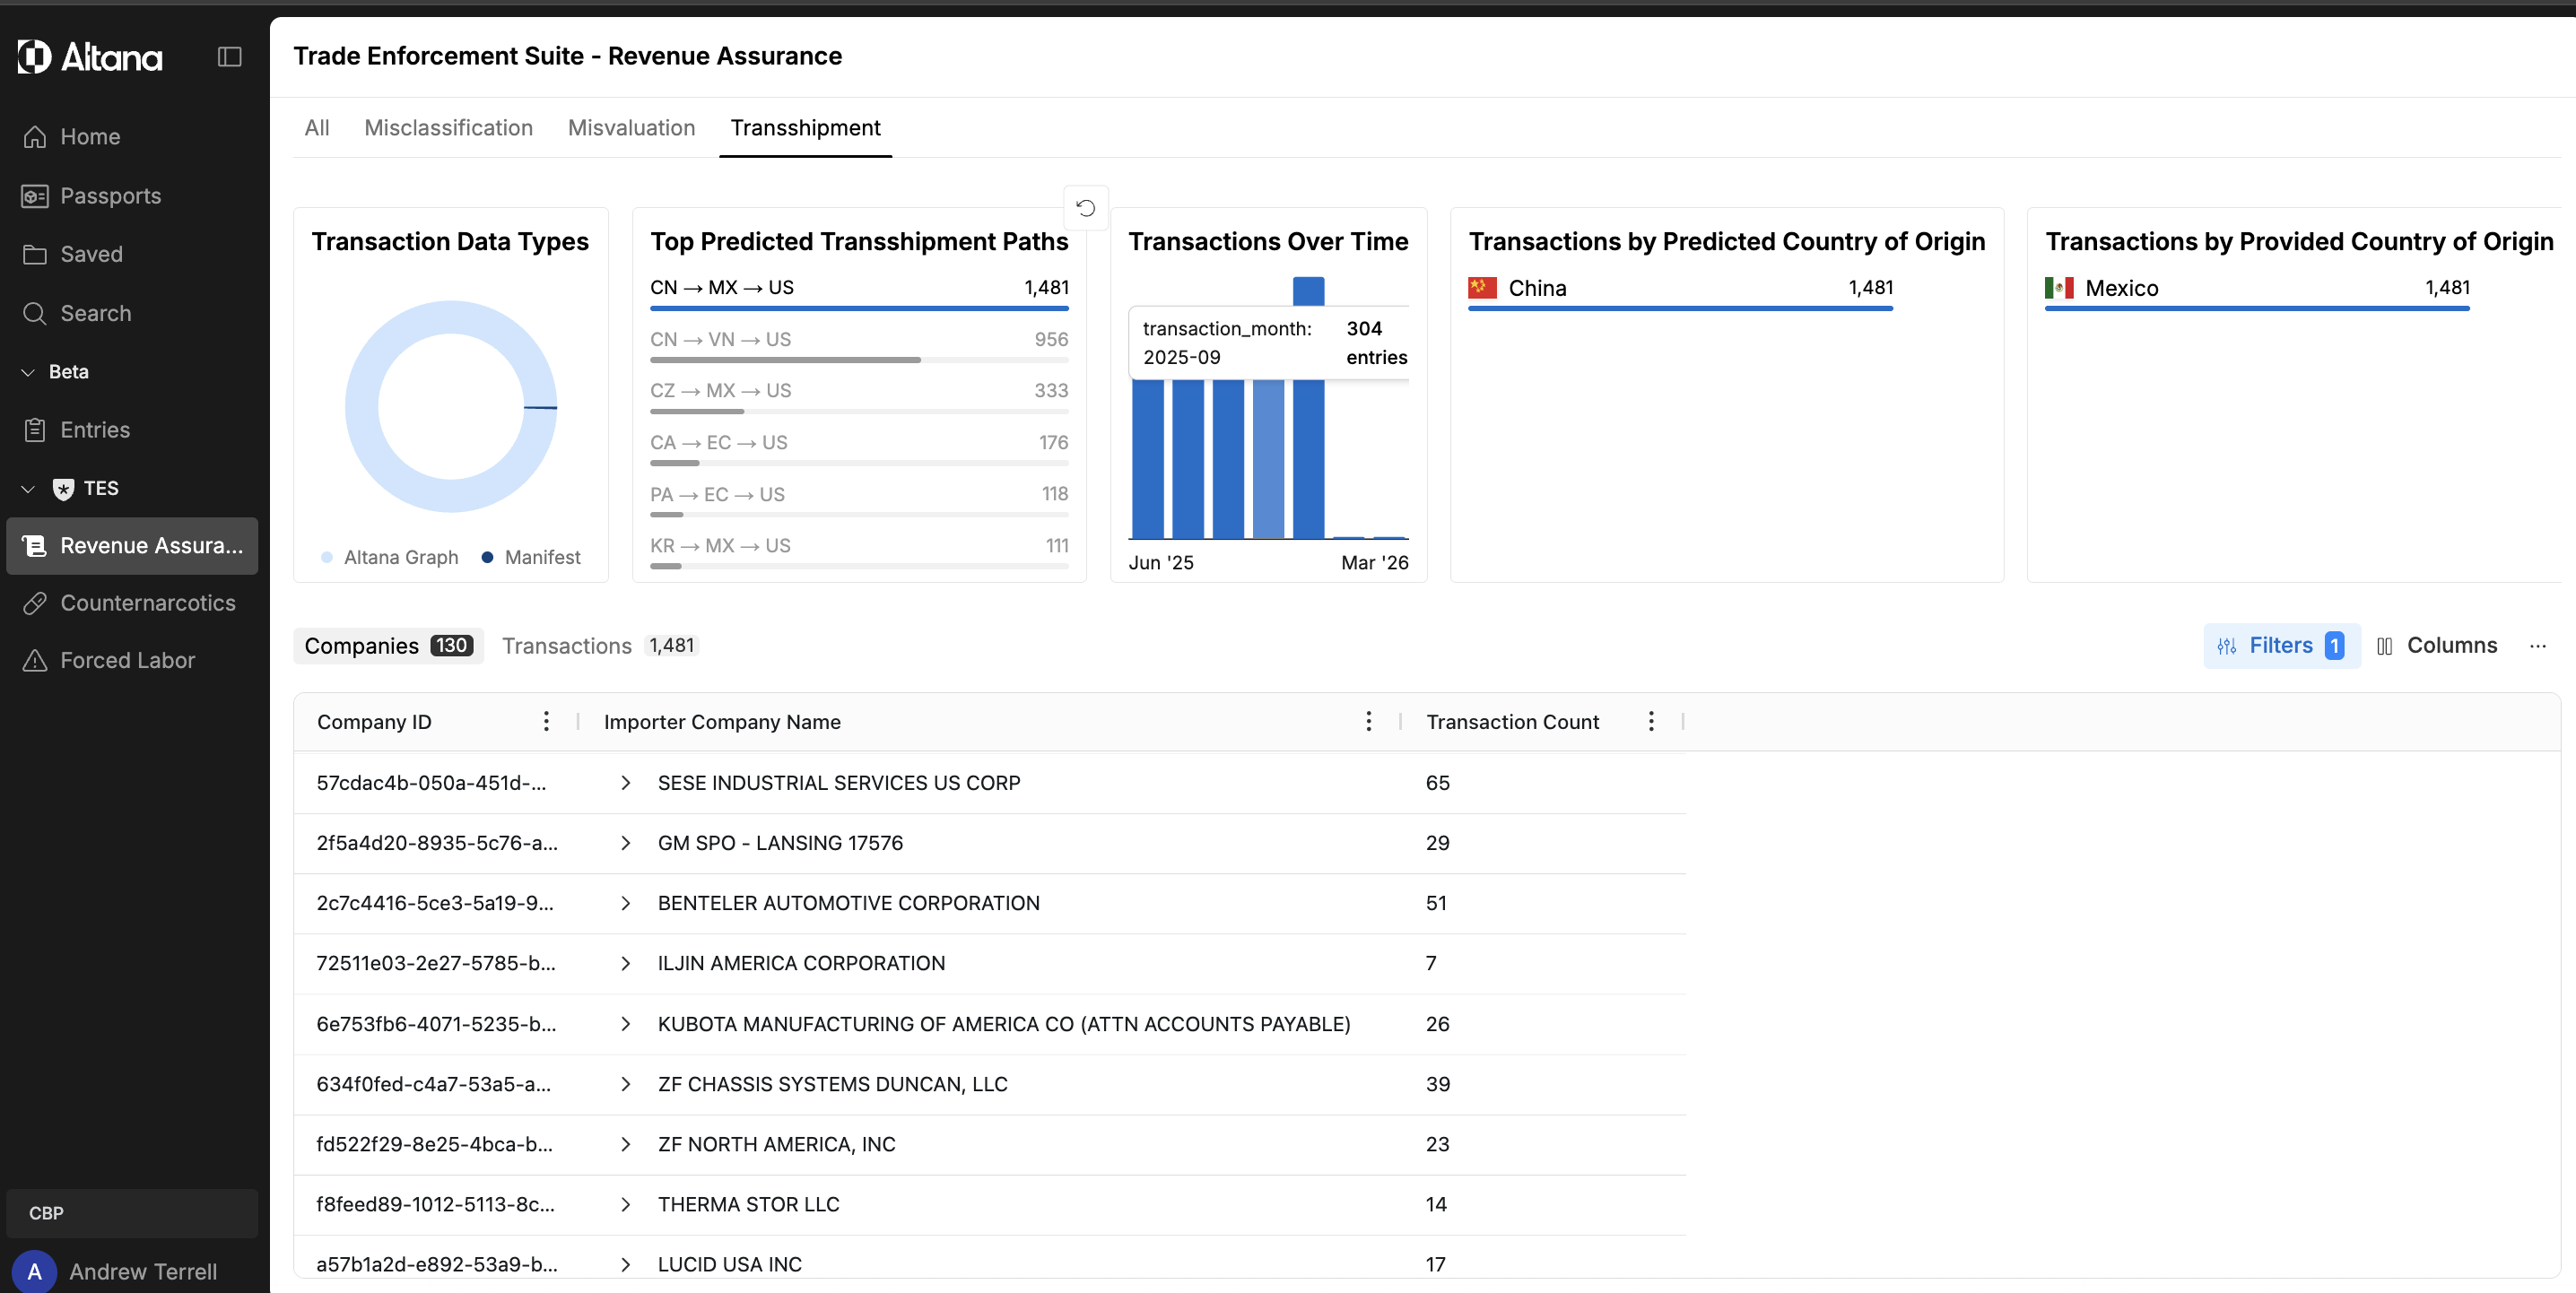Click transaction count 51 cell
The height and width of the screenshot is (1293, 2576).
1436,903
